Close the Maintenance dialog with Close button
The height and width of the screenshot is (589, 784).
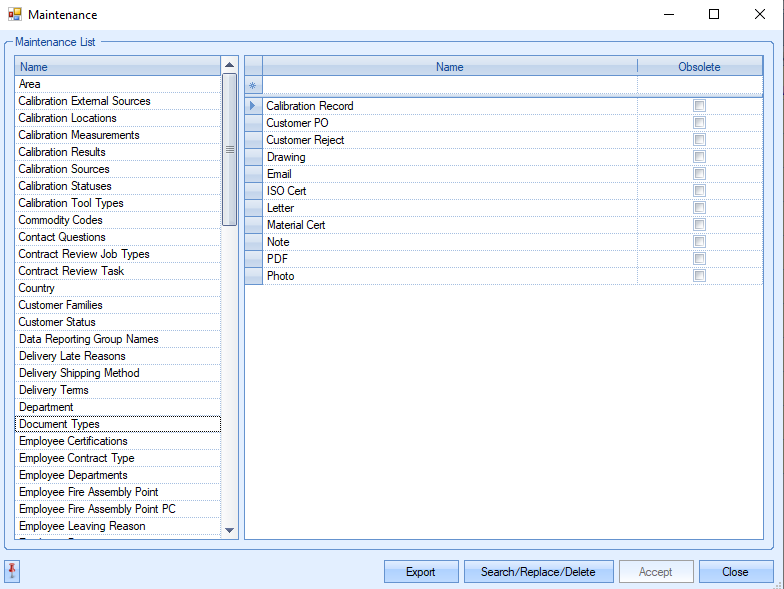[x=735, y=572]
